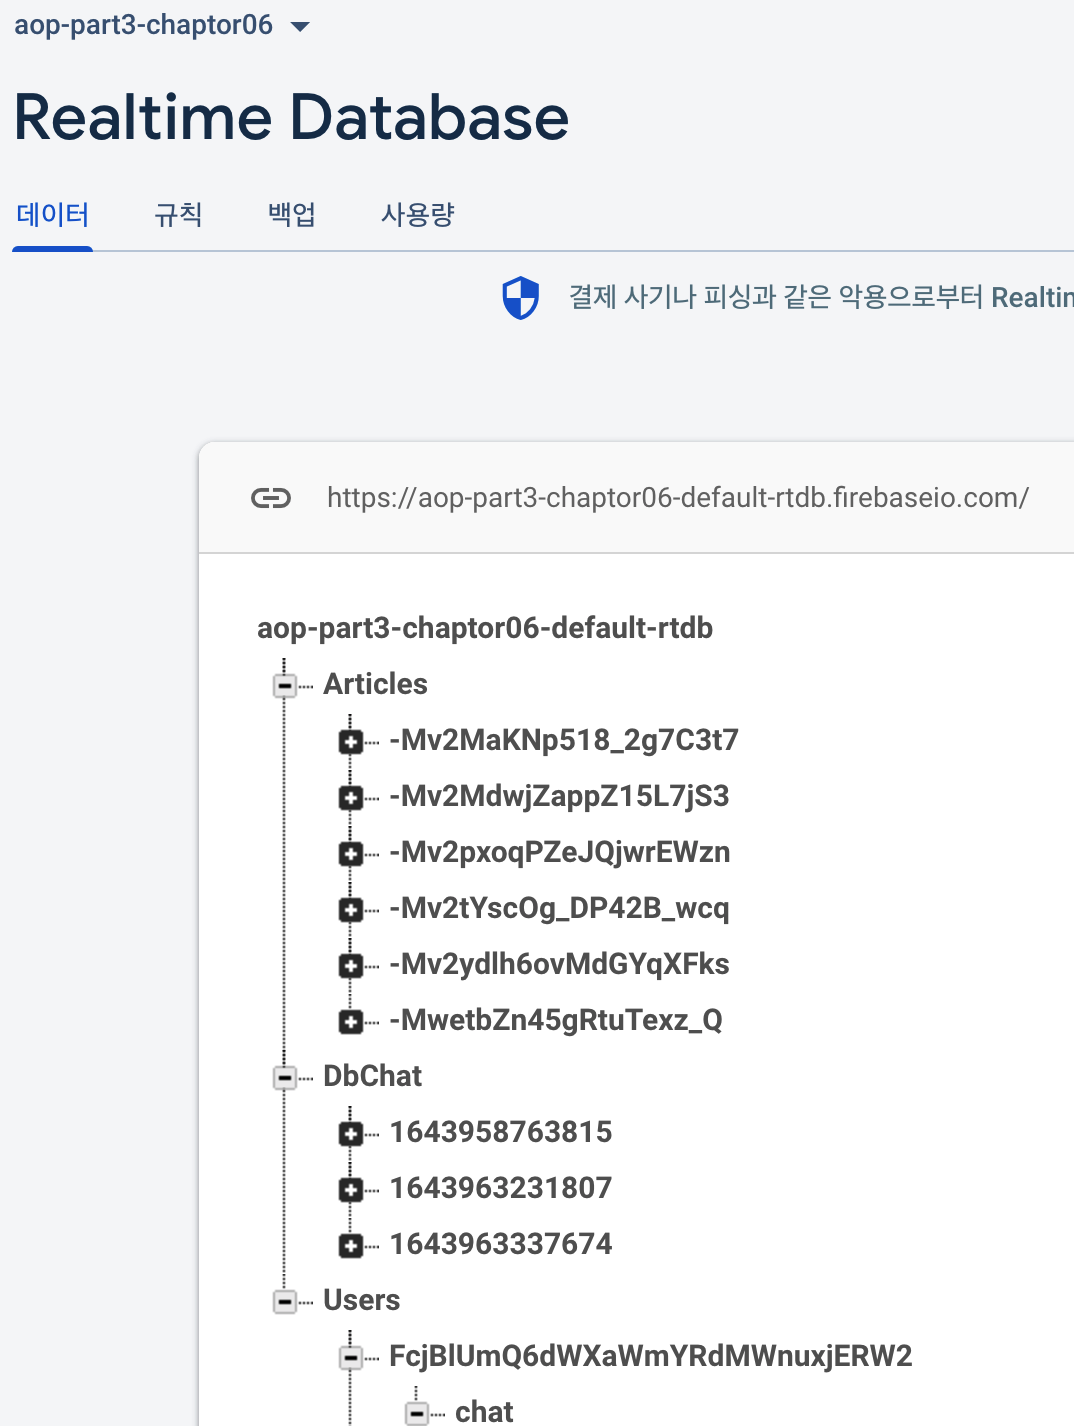Click the blue security shield icon
The image size is (1074, 1426).
coord(520,298)
